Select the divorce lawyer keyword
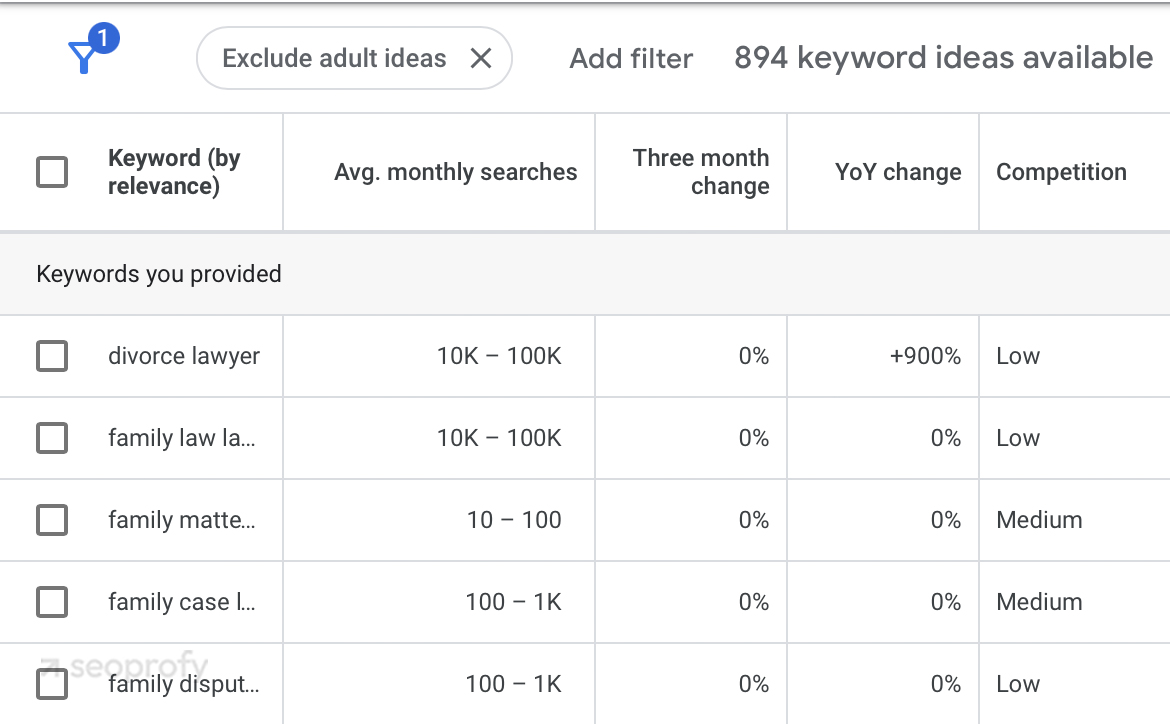The image size is (1170, 724). (x=184, y=356)
